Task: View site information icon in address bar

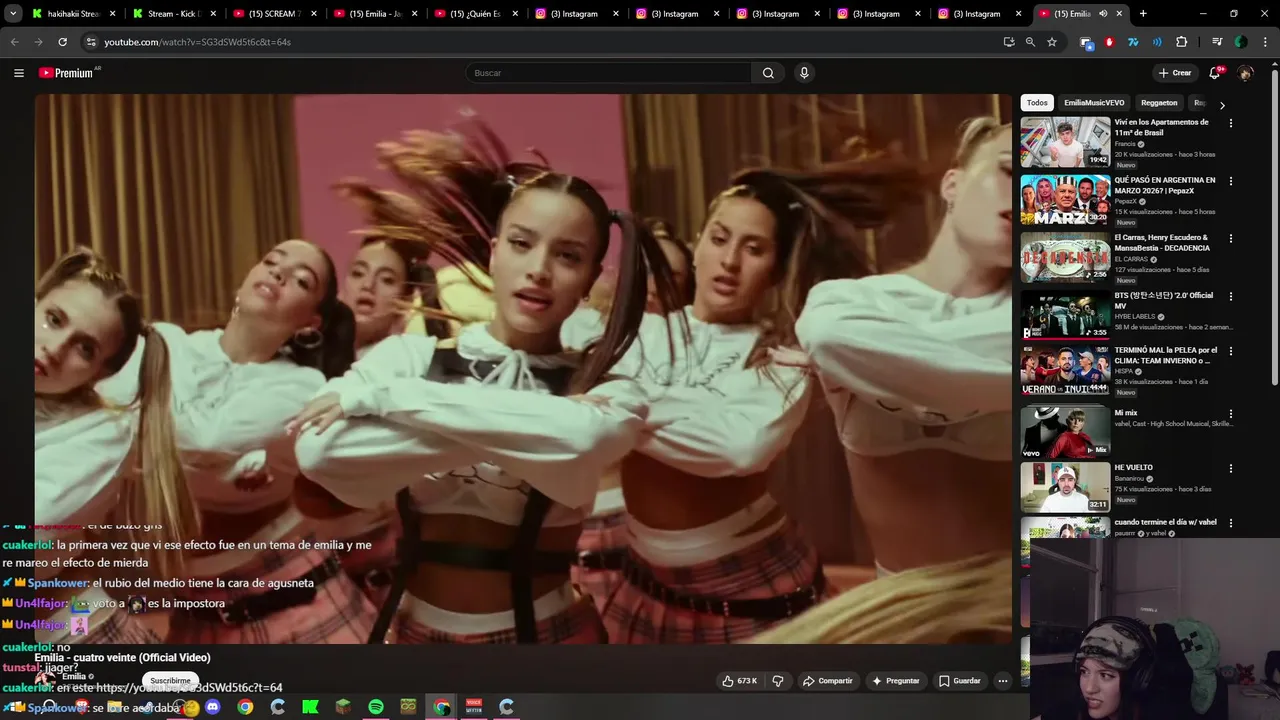Action: [x=91, y=42]
